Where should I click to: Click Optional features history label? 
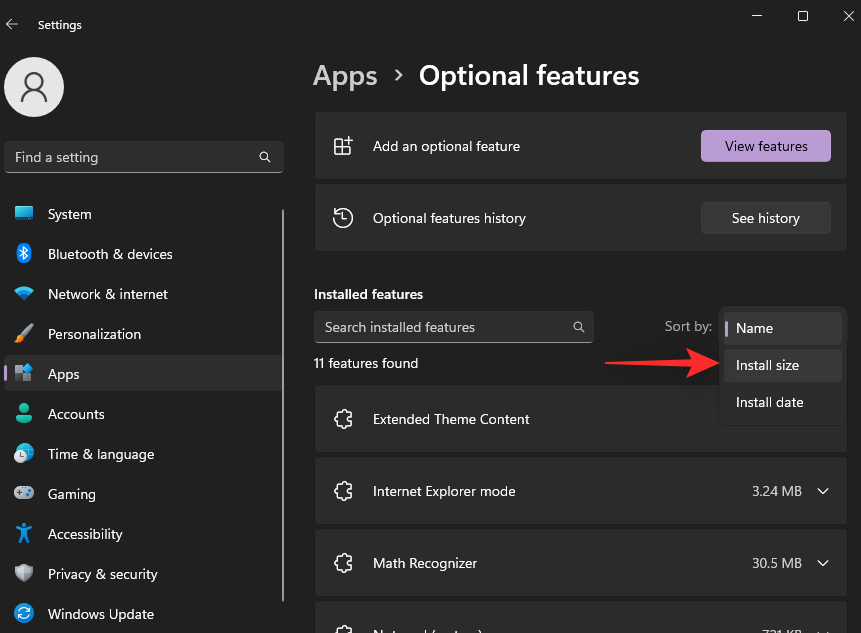(449, 218)
